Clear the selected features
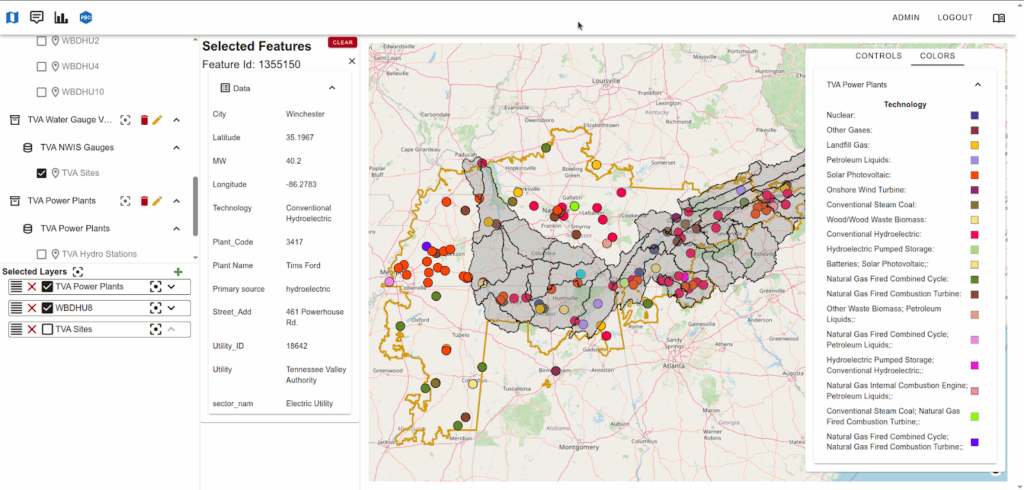The image size is (1024, 490). coord(342,43)
